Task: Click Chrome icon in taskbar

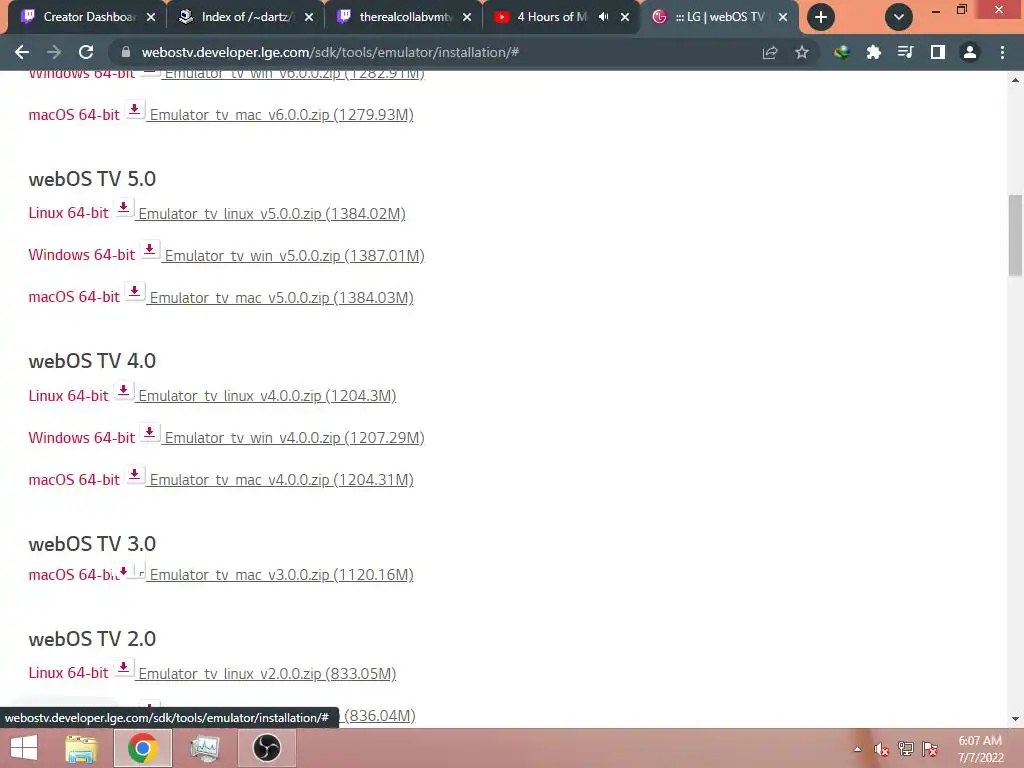Action: [142, 748]
